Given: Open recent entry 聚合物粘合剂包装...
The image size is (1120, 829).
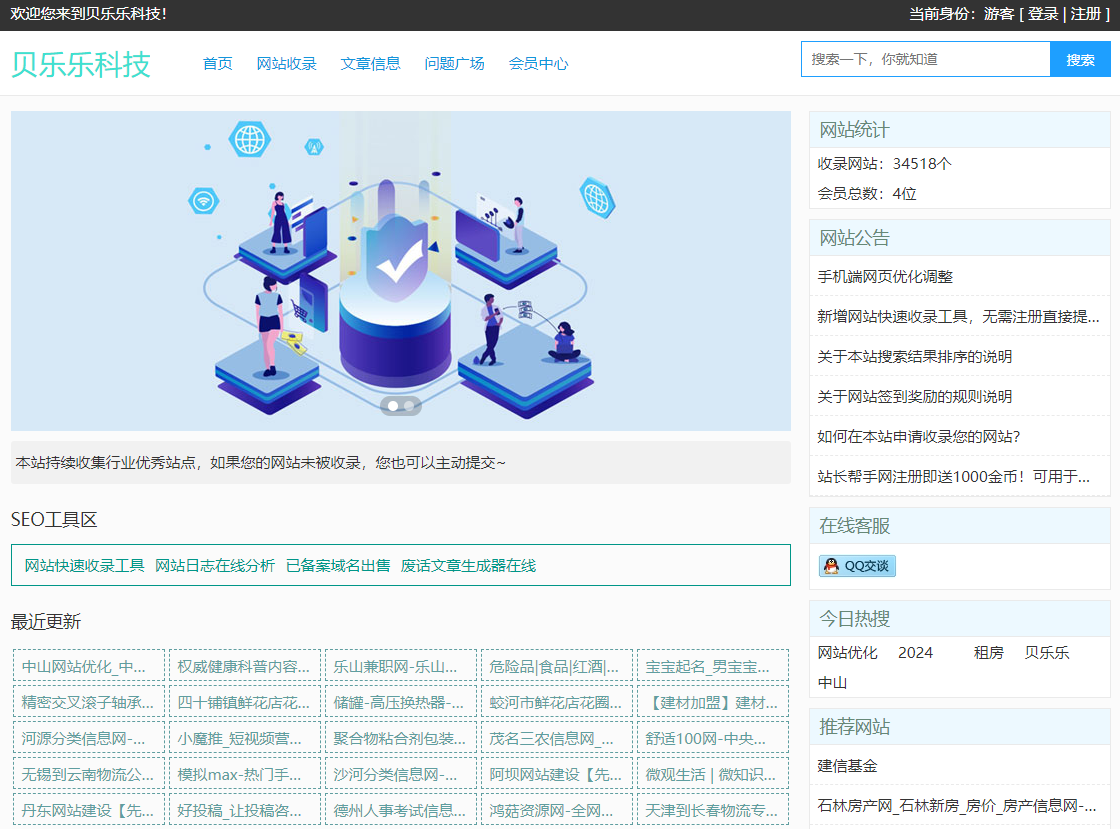Looking at the screenshot, I should (401, 738).
